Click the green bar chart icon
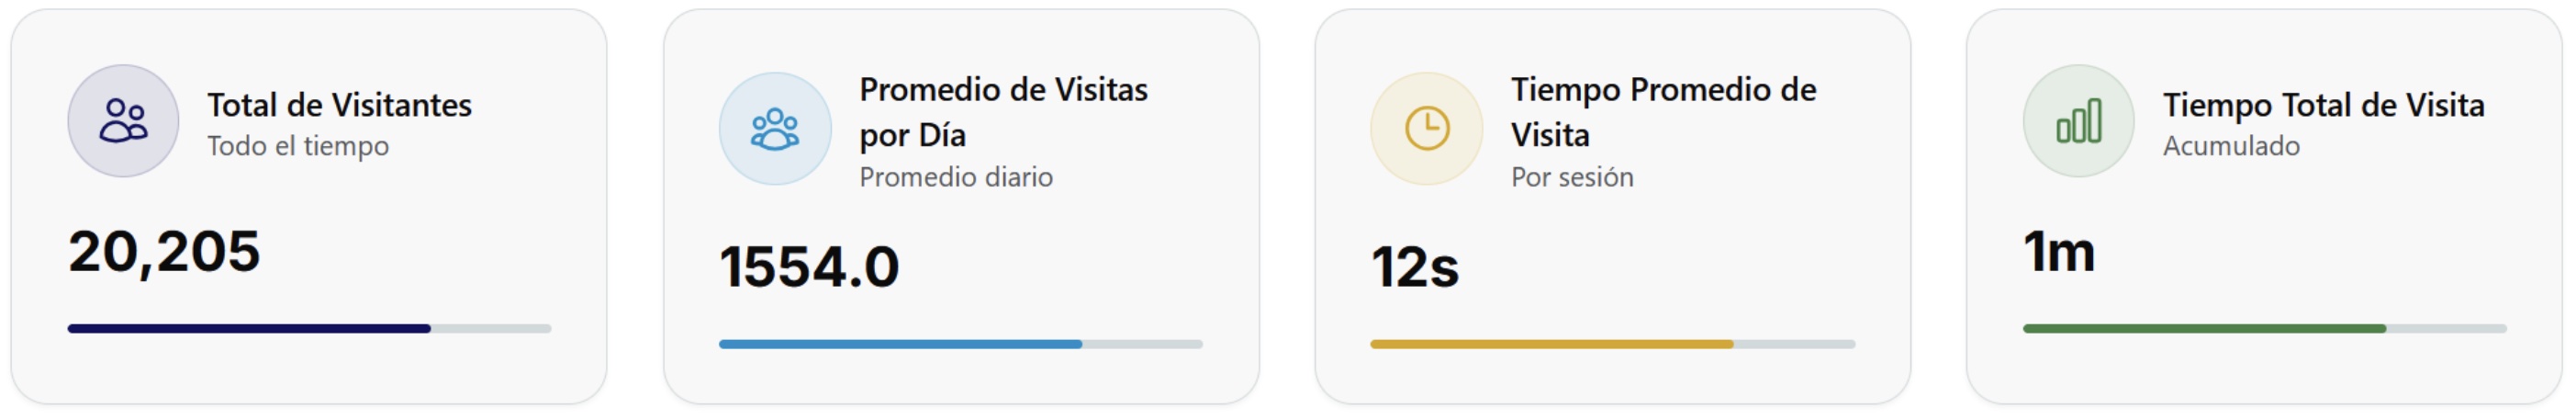Image resolution: width=2576 pixels, height=419 pixels. tap(2079, 121)
